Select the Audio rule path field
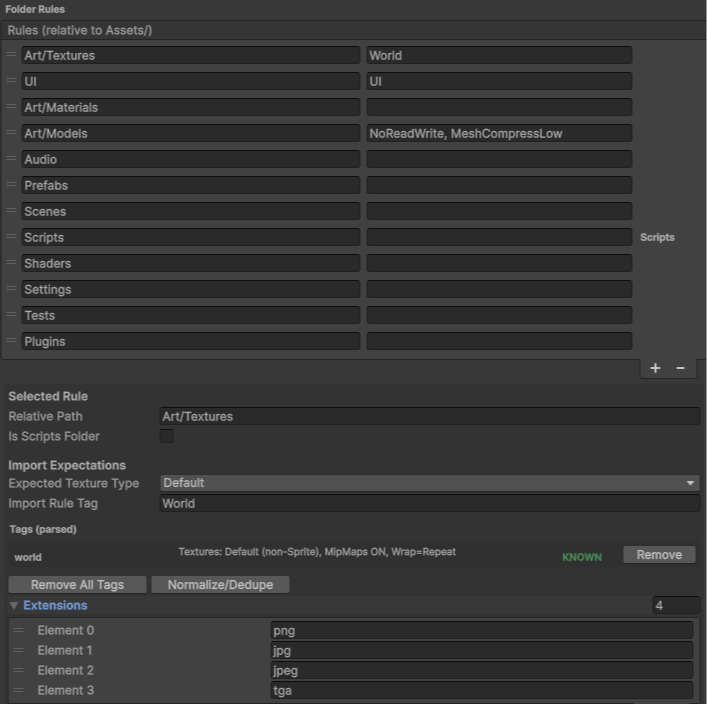Image resolution: width=707 pixels, height=704 pixels. (191, 159)
